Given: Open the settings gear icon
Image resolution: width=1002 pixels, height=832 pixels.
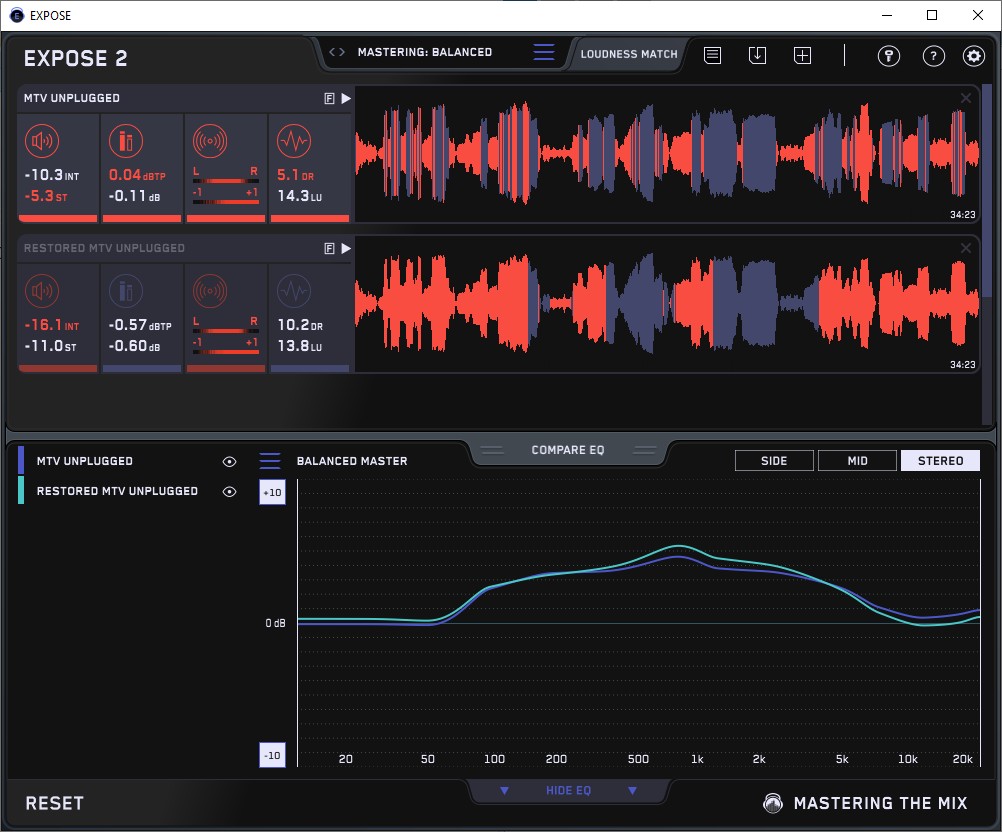Looking at the screenshot, I should pos(973,56).
